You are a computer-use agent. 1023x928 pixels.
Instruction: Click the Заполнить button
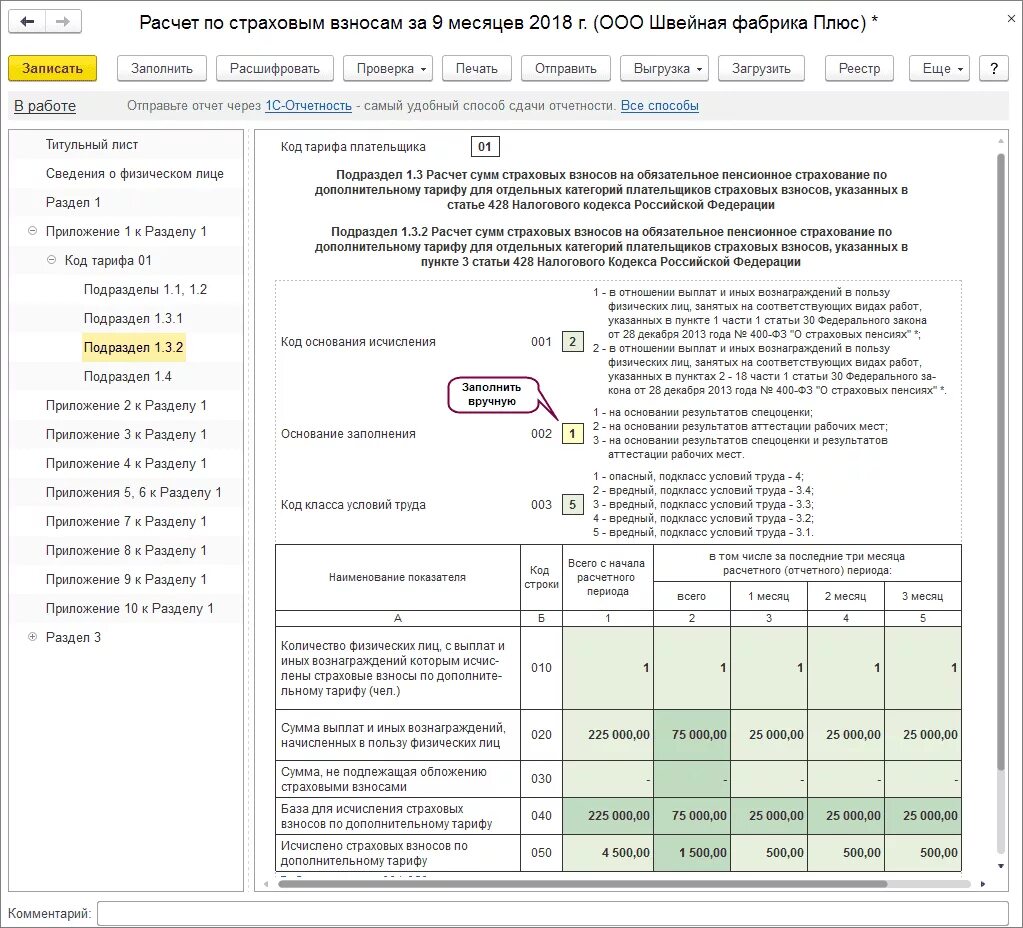[162, 69]
